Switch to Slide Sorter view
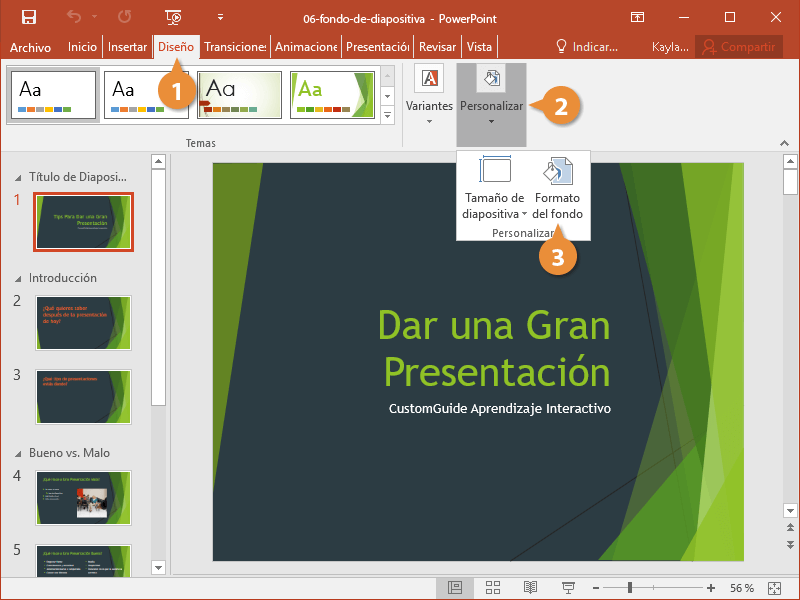This screenshot has height=600, width=800. pos(492,587)
